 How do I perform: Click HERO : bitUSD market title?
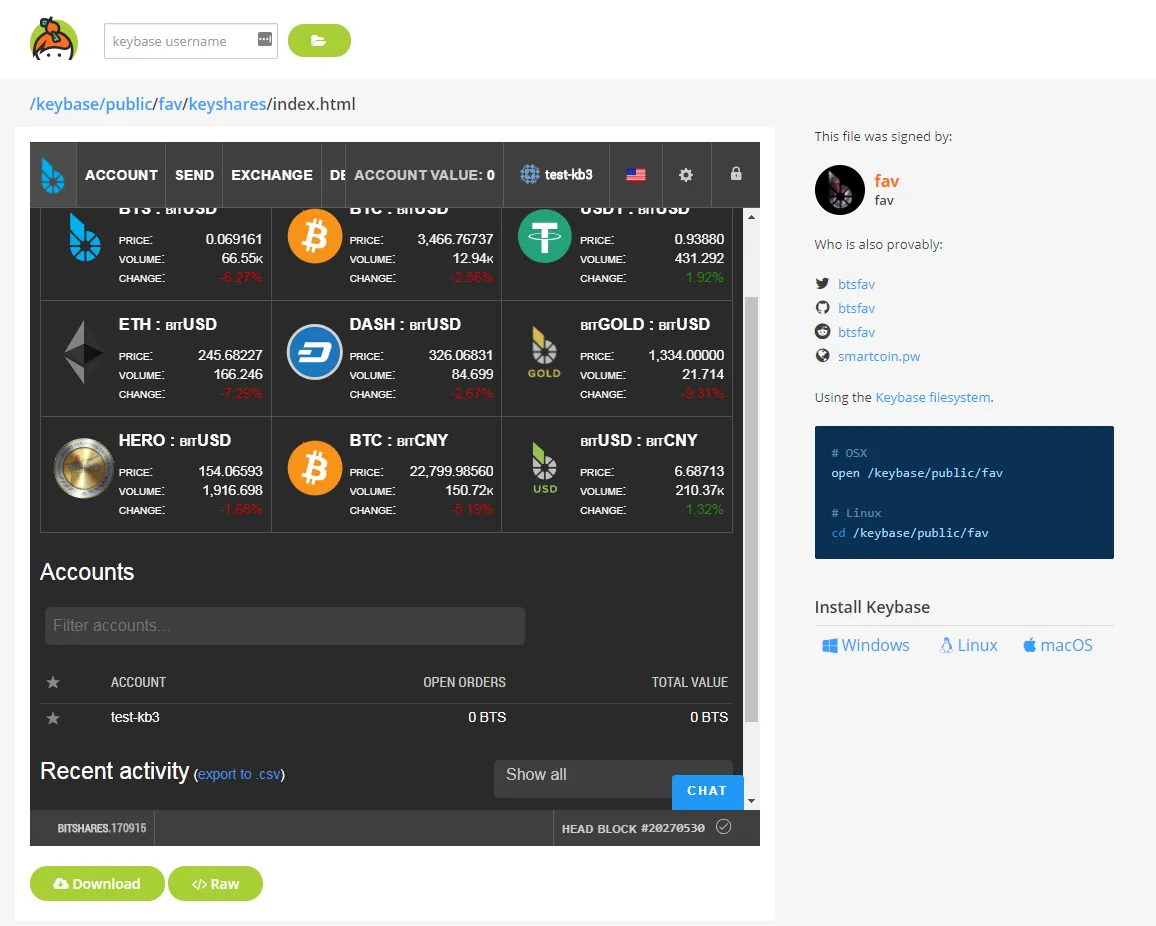pyautogui.click(x=175, y=440)
